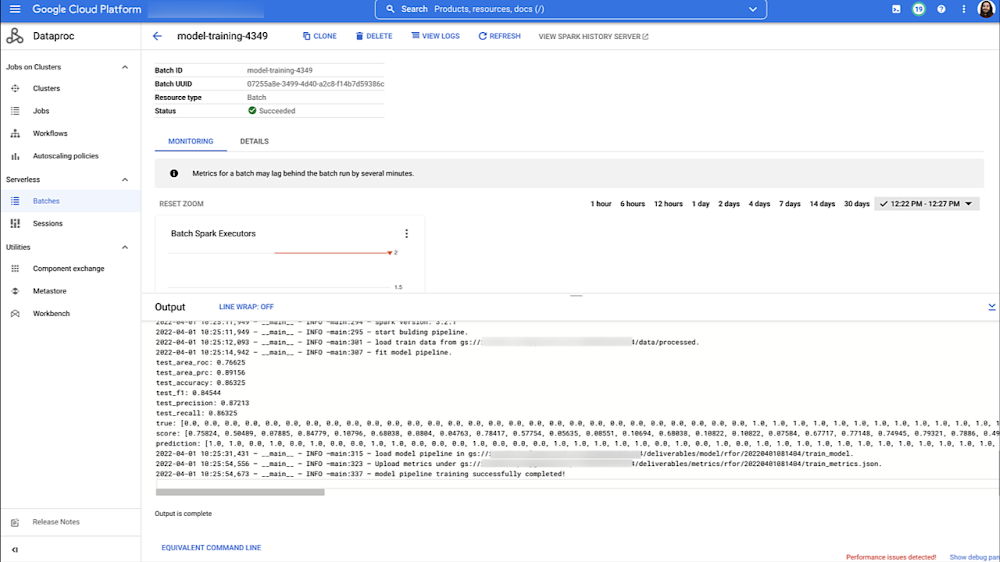Click the CLONE button
The height and width of the screenshot is (562, 1000).
(x=320, y=36)
